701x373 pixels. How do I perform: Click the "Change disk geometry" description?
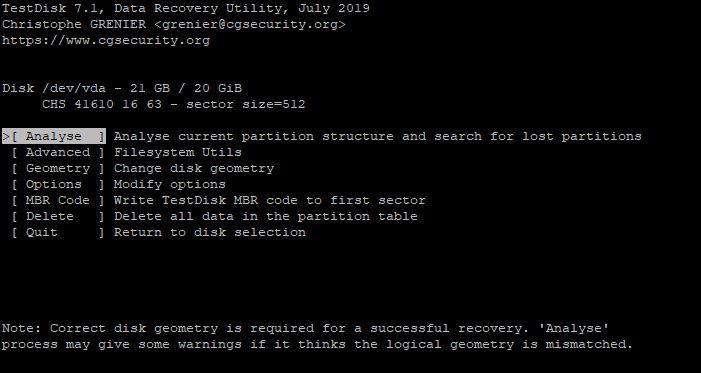point(194,169)
